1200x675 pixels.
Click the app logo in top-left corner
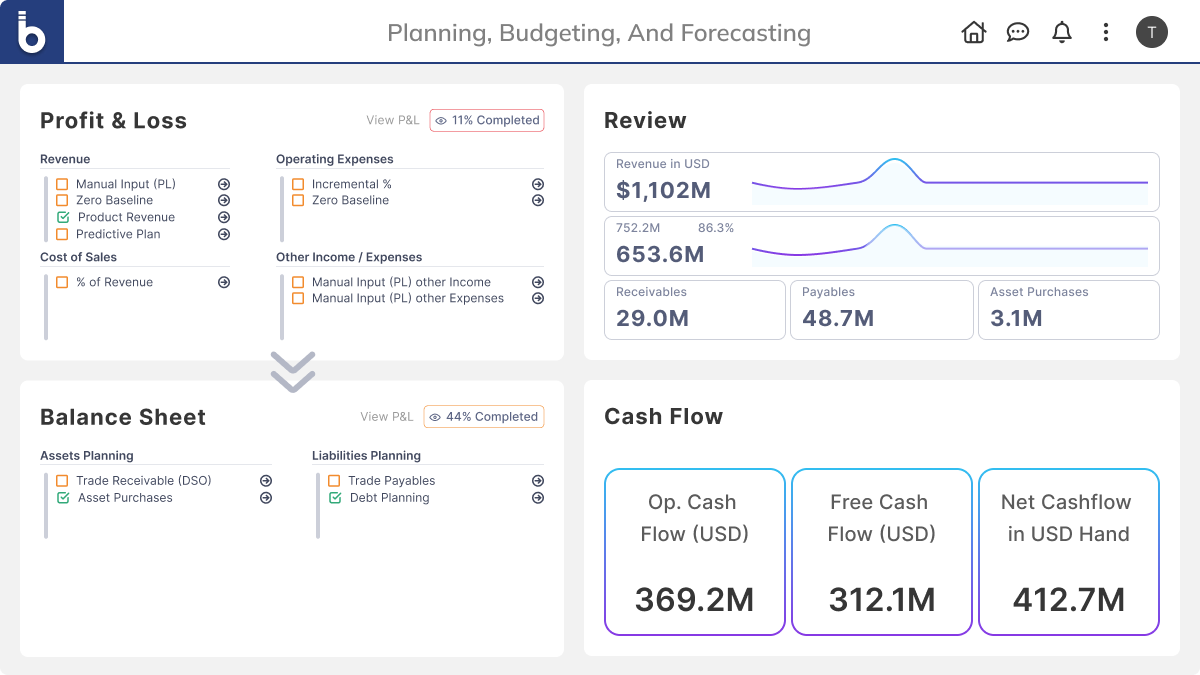pyautogui.click(x=32, y=32)
